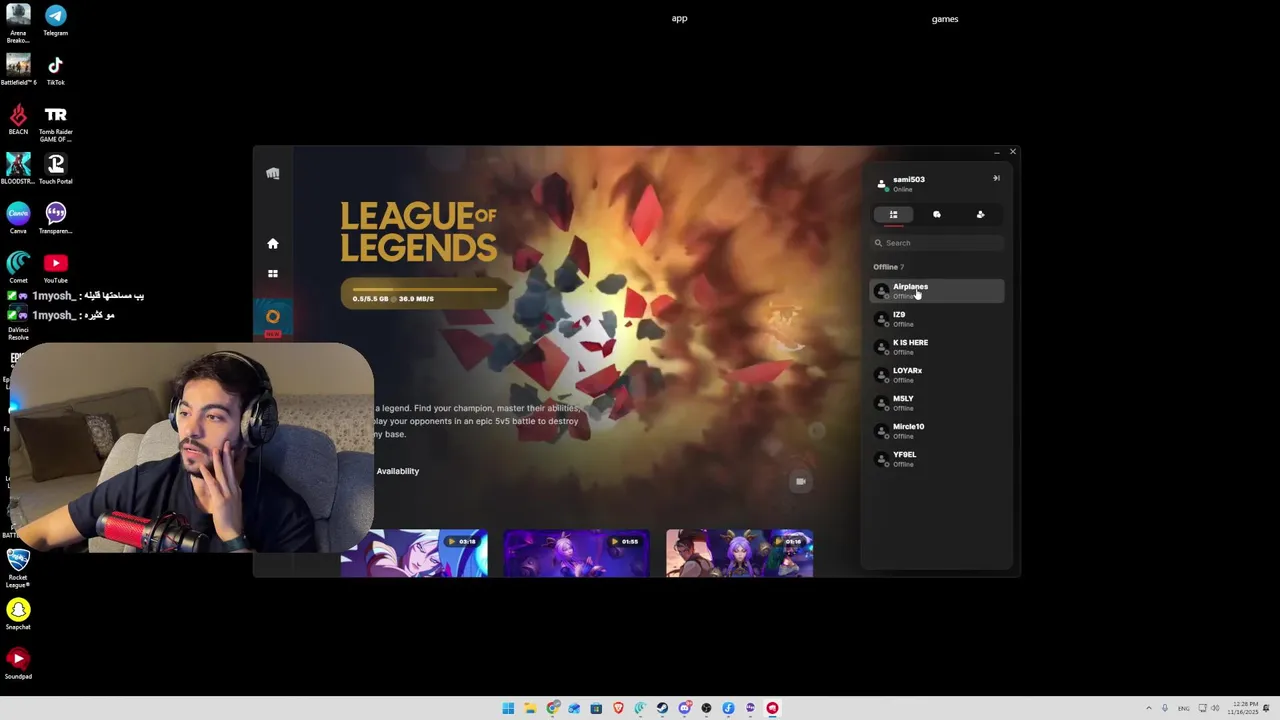
Task: Open ENG language input switcher
Action: (x=1184, y=708)
